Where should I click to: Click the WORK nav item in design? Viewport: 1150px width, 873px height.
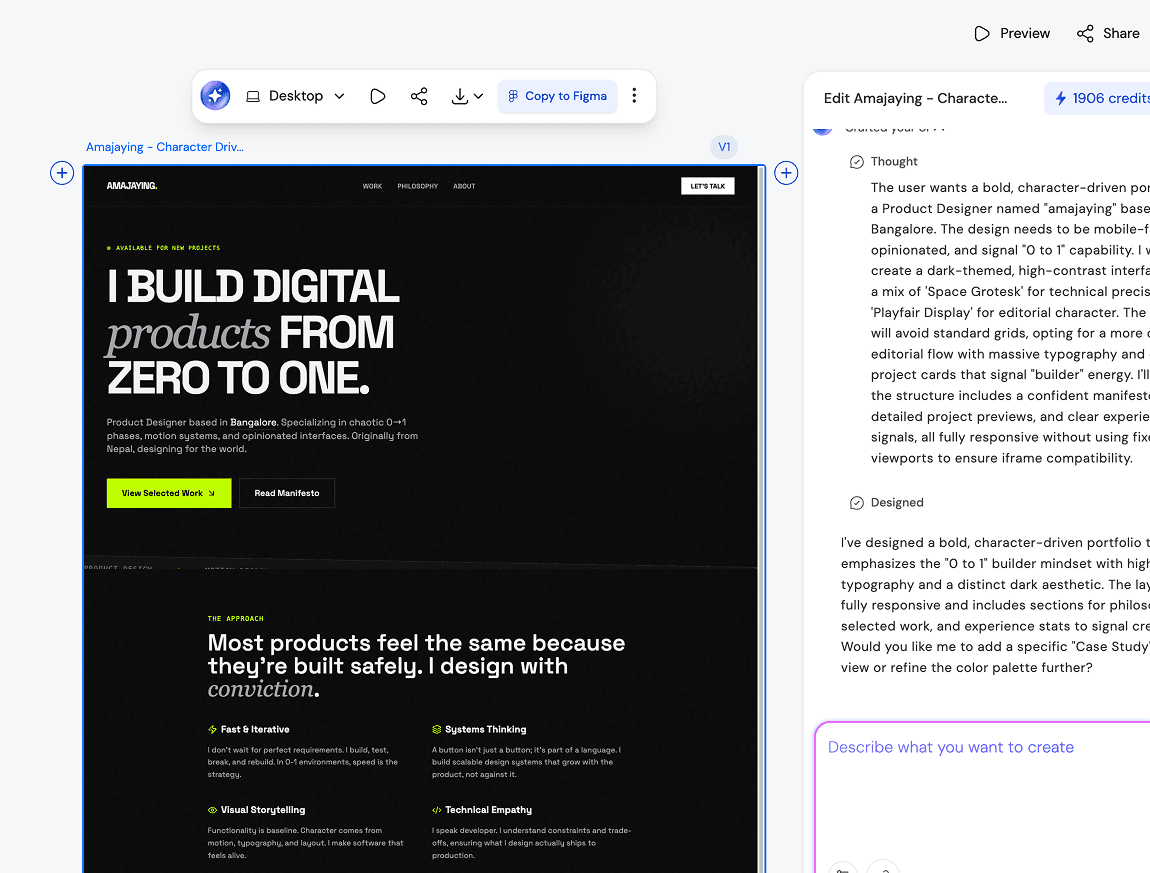[372, 186]
